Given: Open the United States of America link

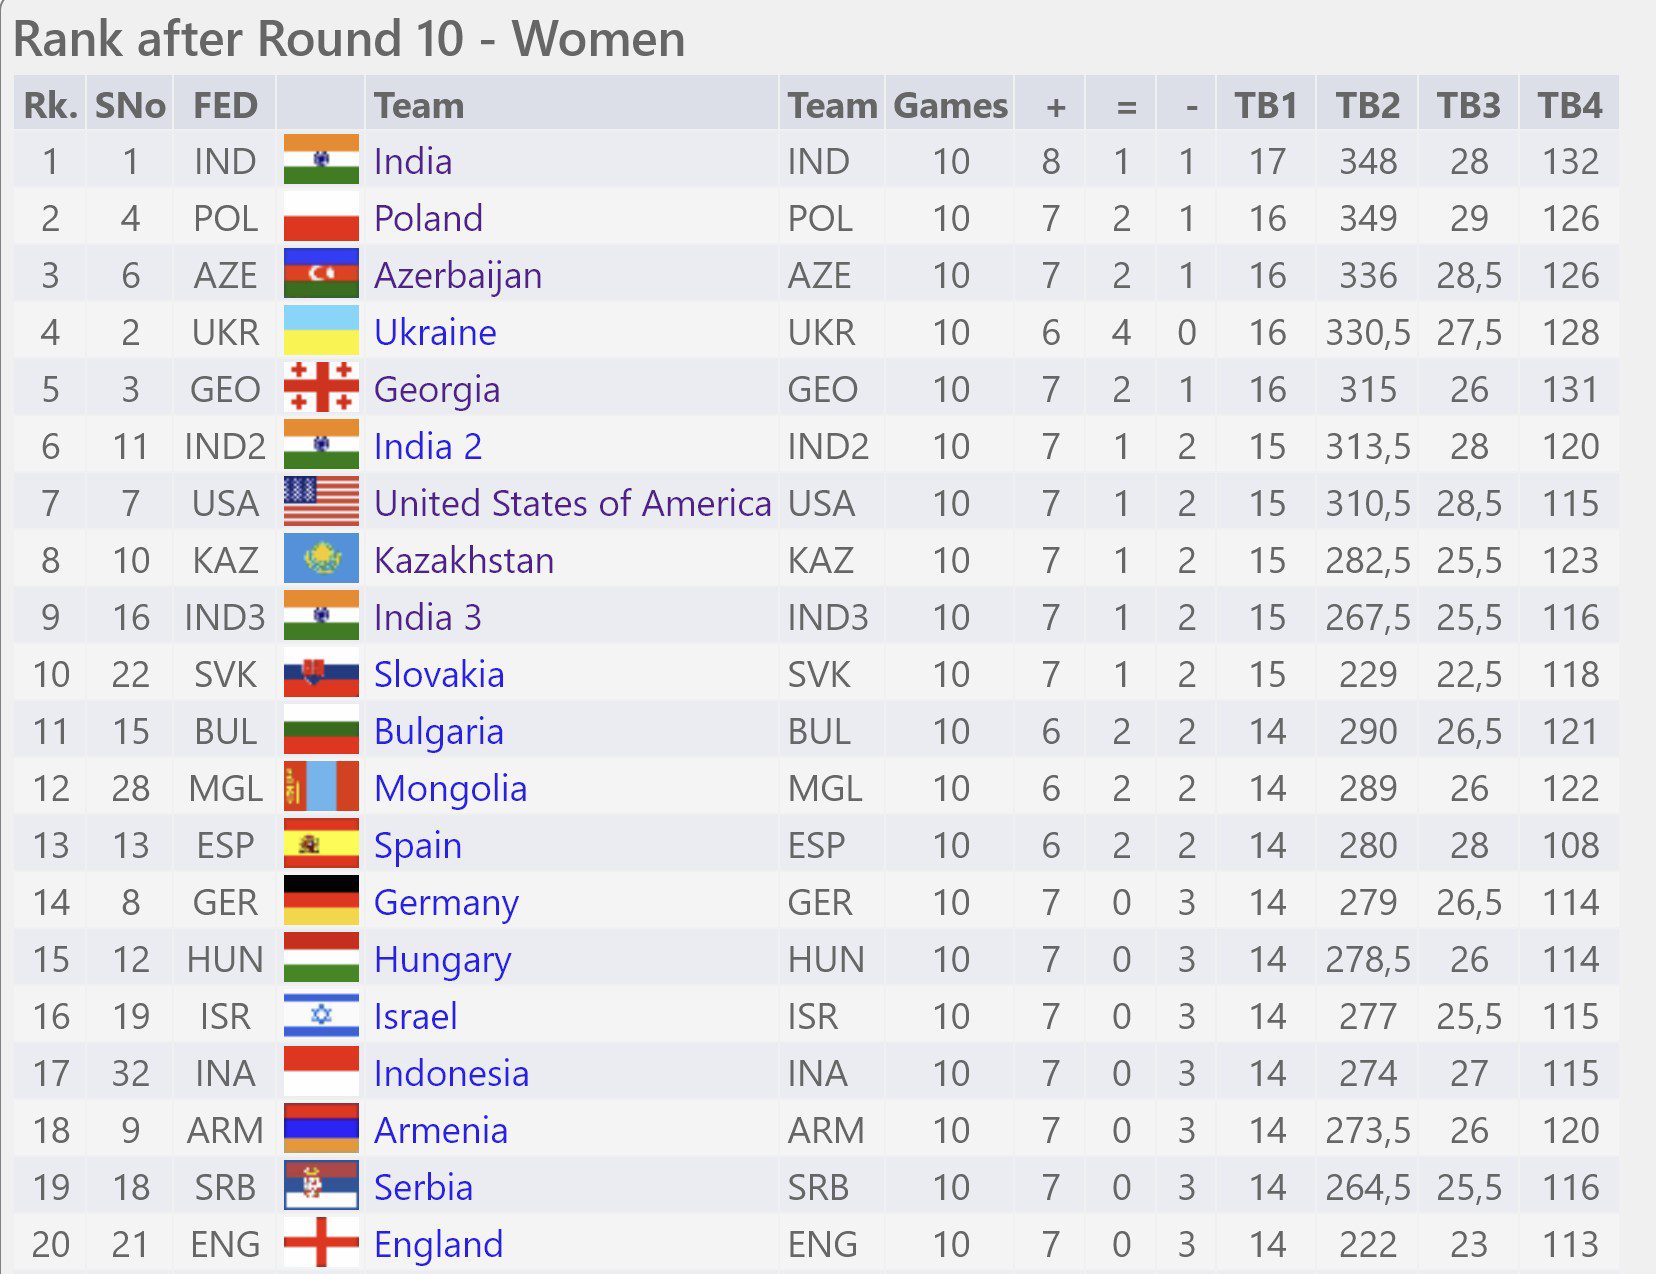Looking at the screenshot, I should (x=572, y=503).
